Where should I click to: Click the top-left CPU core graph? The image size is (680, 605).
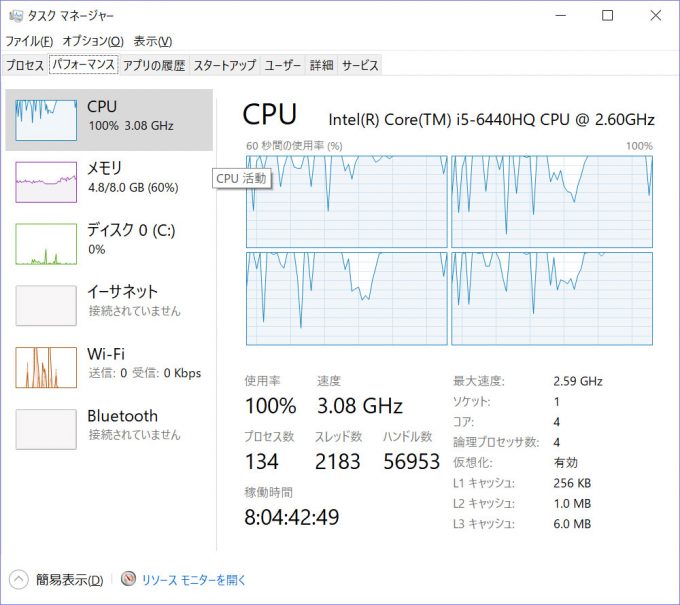pos(346,200)
